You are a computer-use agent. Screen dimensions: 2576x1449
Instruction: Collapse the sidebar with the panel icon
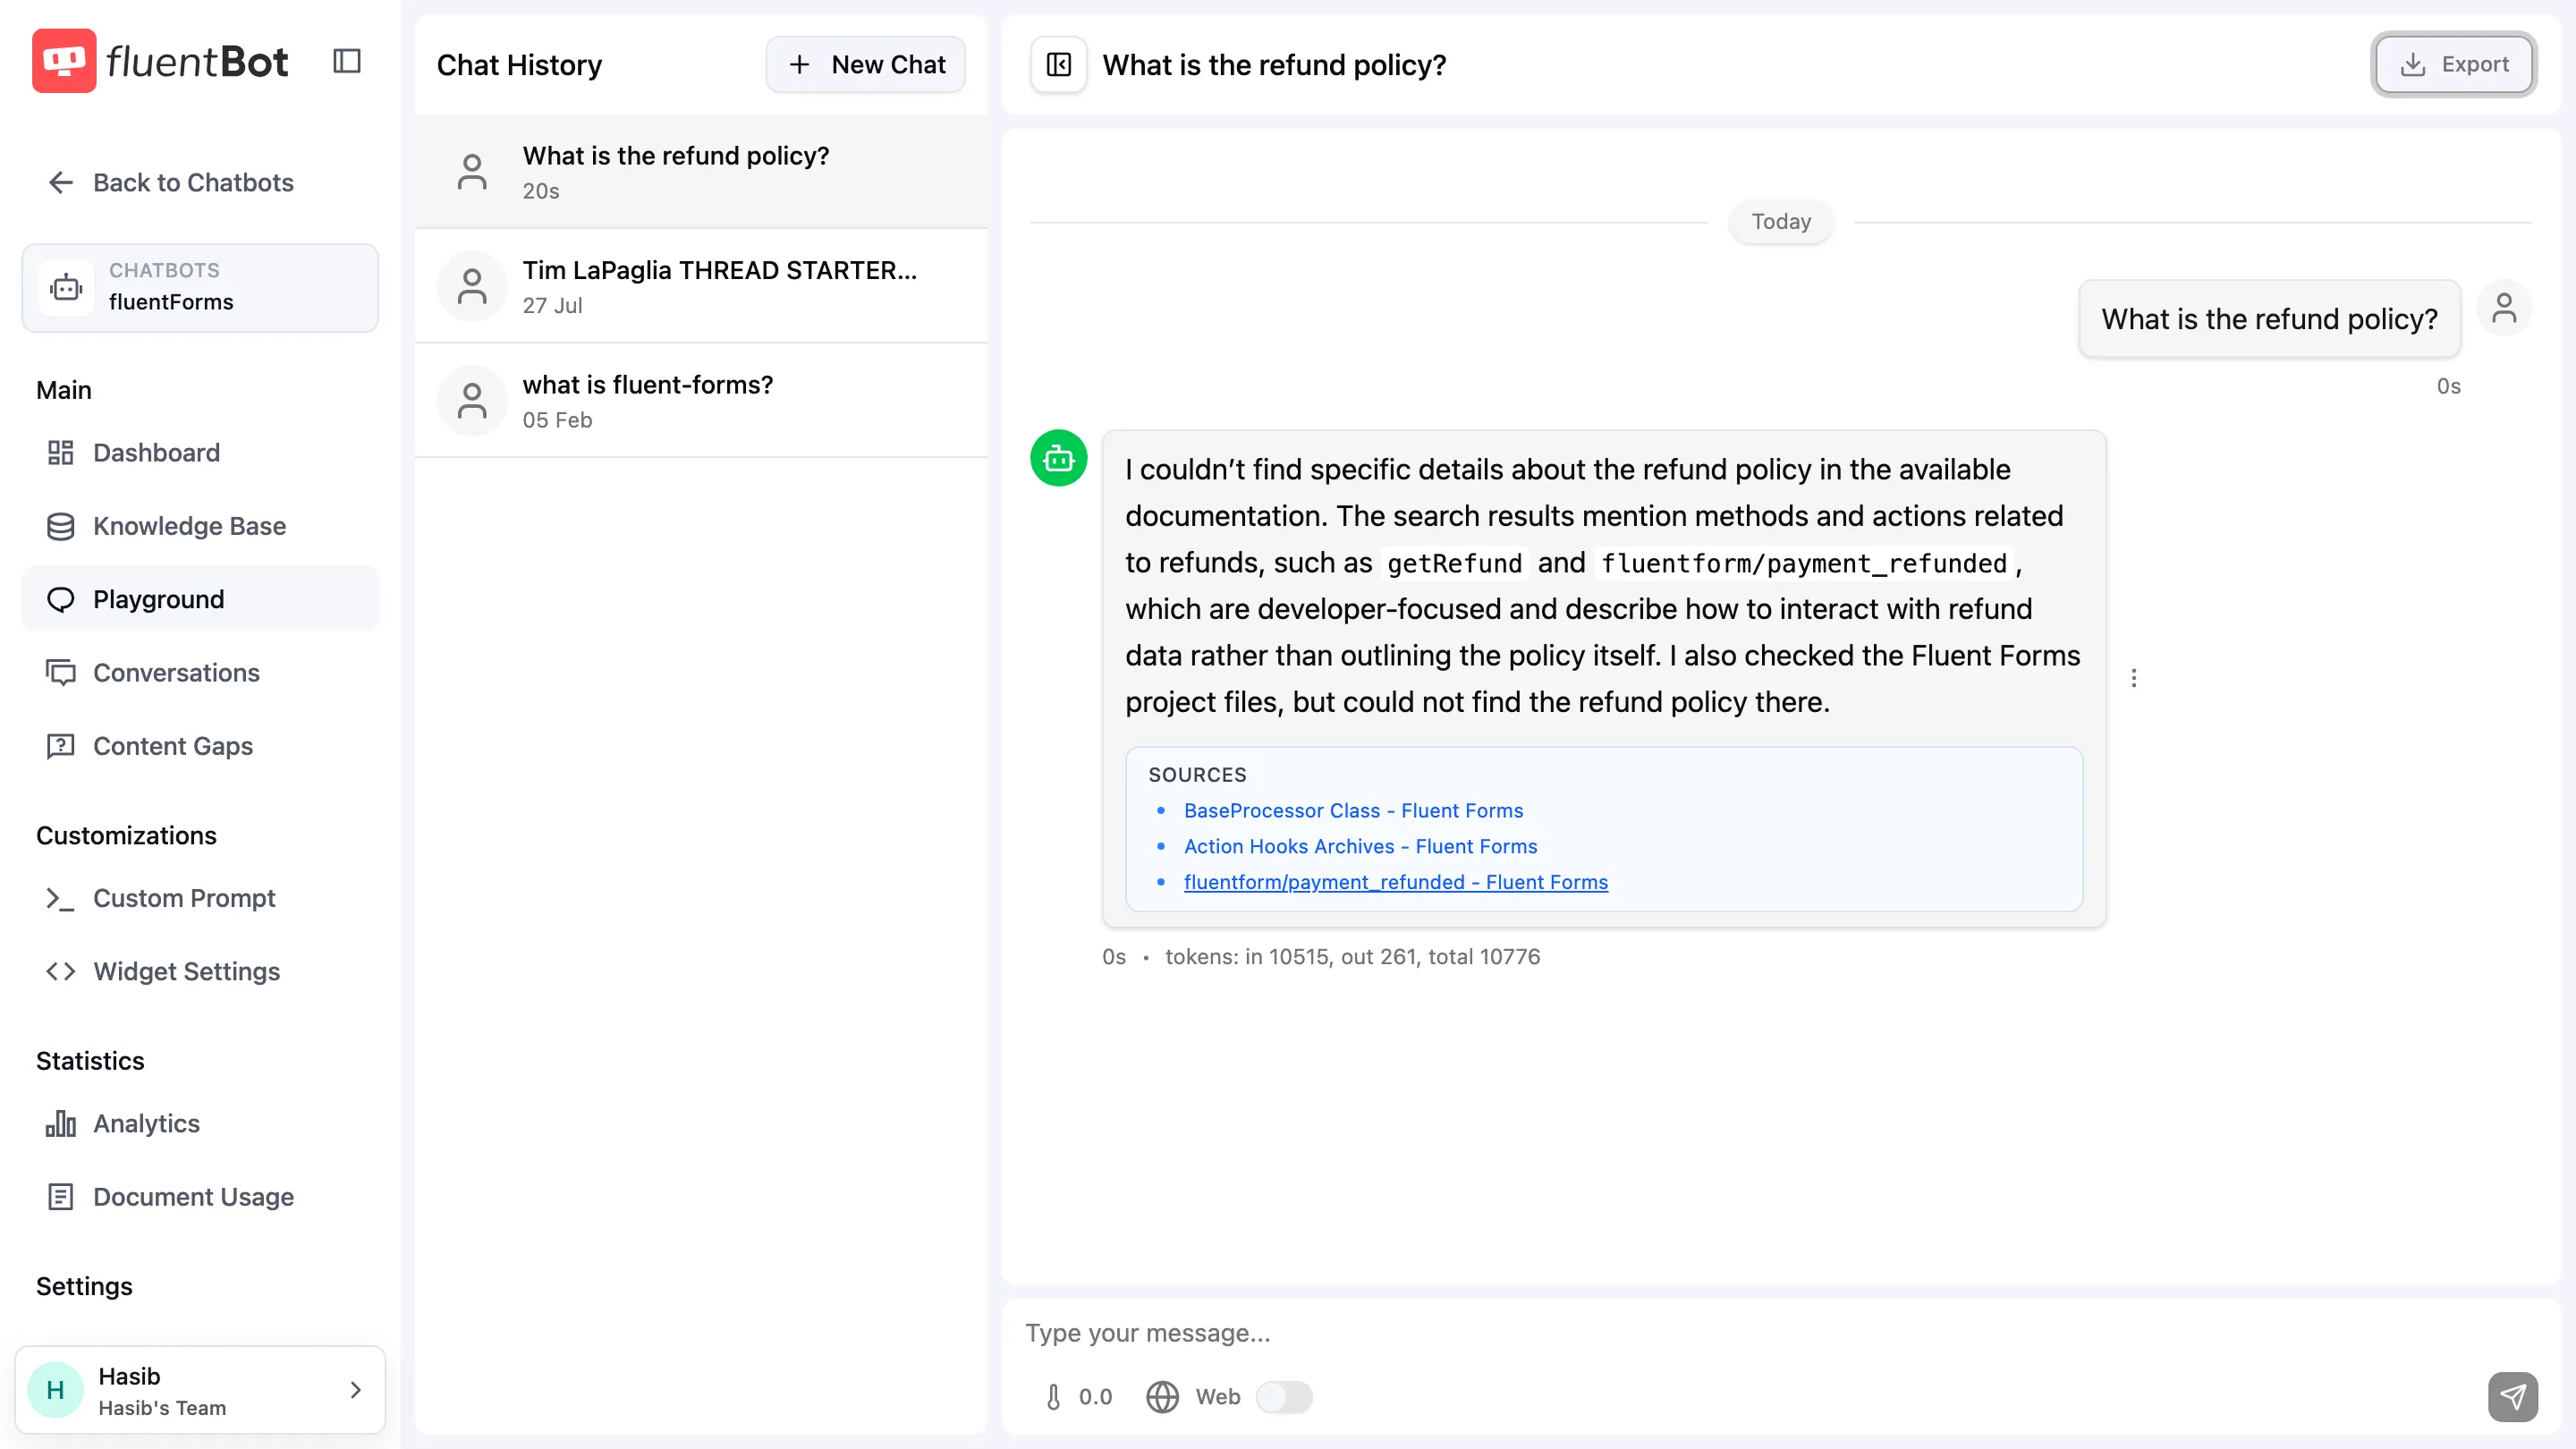tap(347, 61)
